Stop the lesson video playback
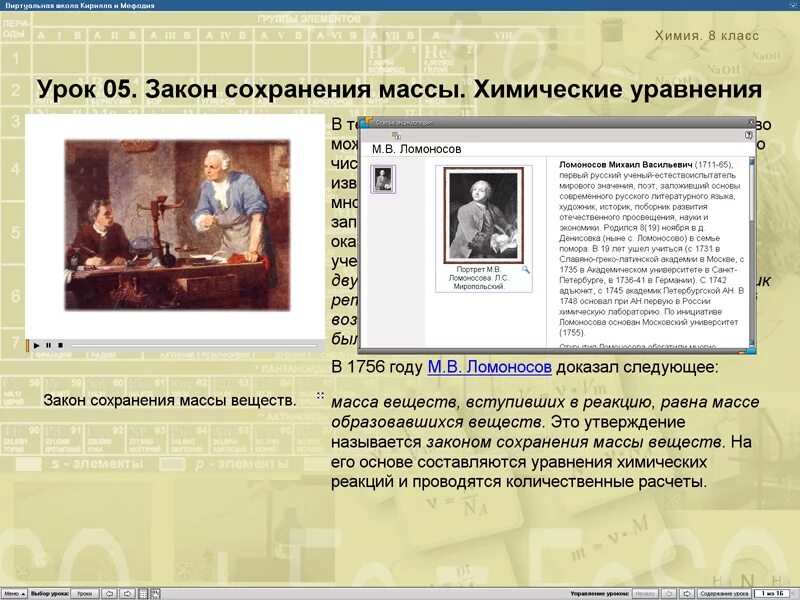Screen dimensions: 800x600 pyautogui.click(x=60, y=345)
